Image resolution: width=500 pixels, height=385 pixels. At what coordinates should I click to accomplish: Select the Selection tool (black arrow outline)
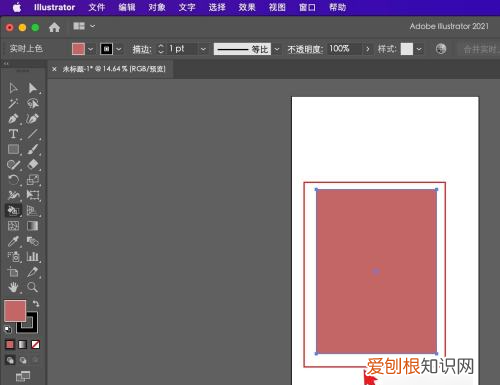[13, 88]
